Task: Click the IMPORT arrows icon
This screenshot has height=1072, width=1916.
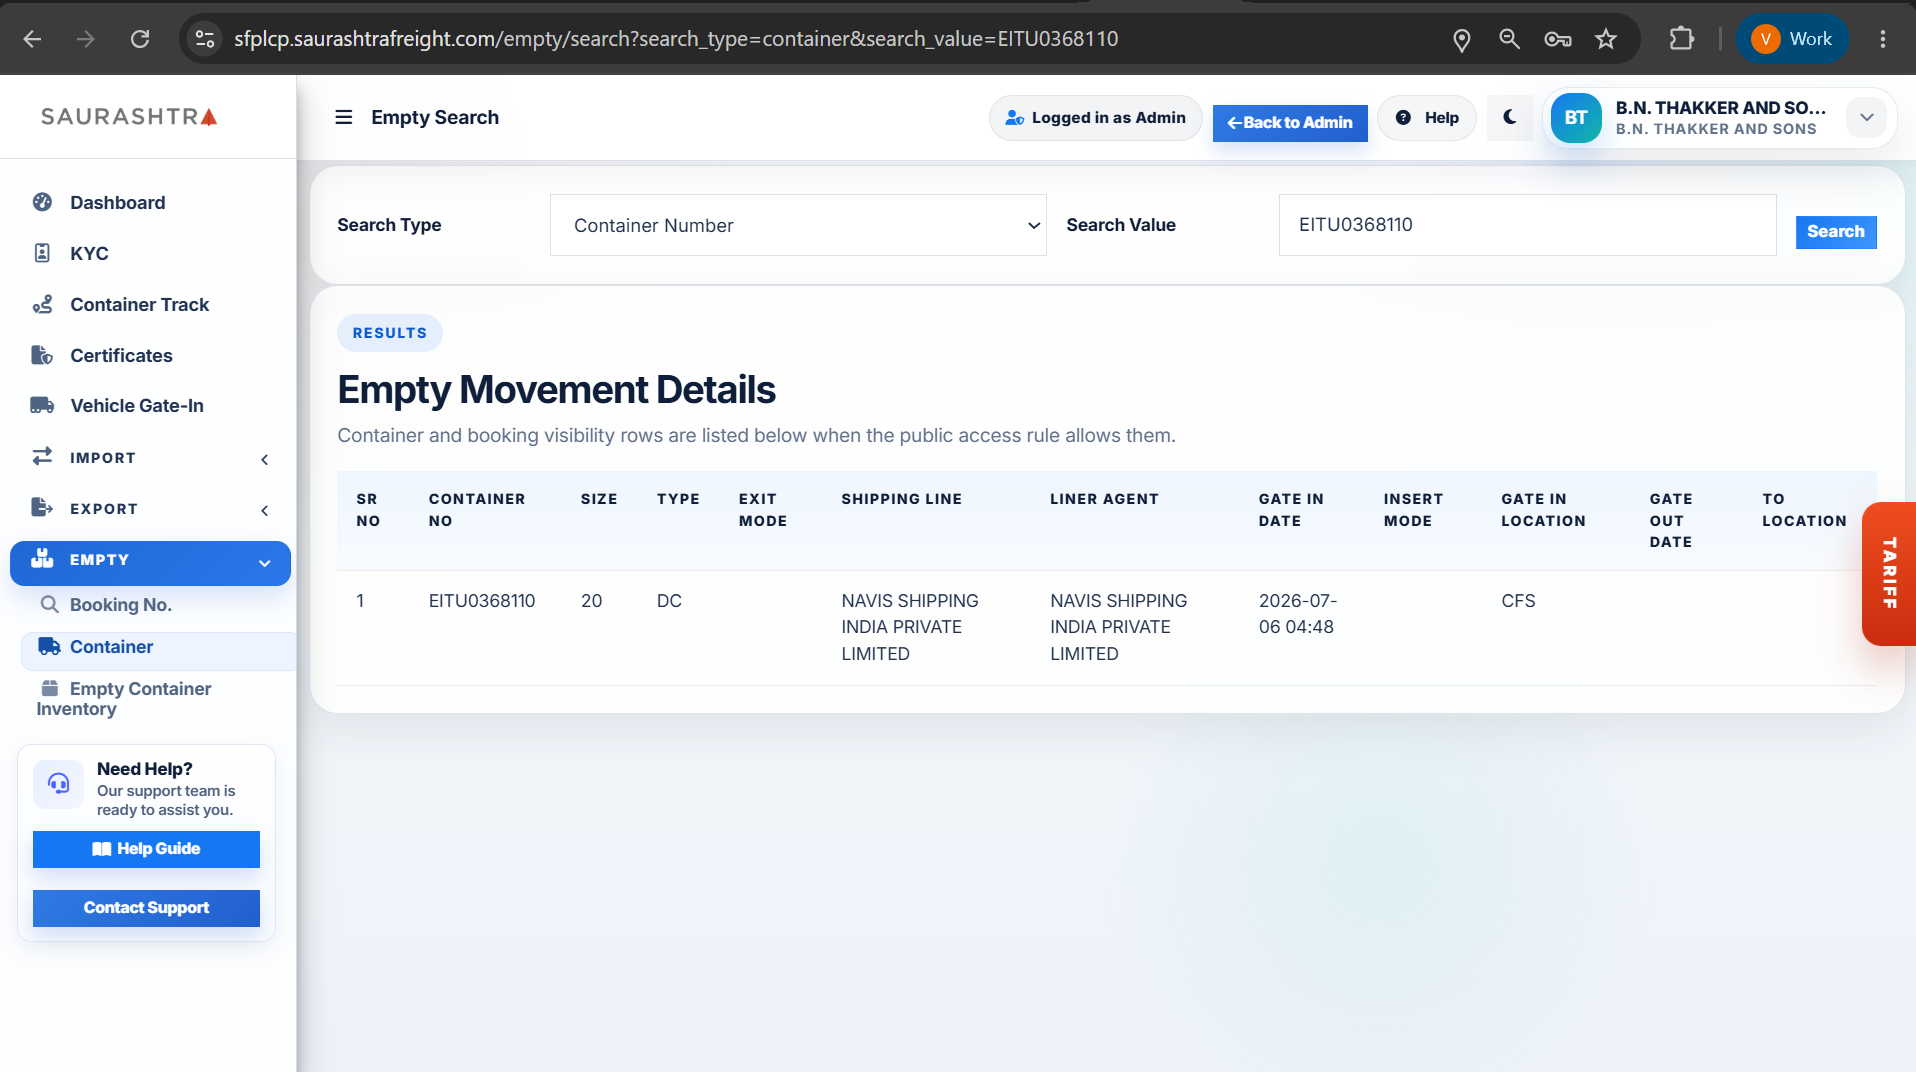Action: tap(42, 456)
